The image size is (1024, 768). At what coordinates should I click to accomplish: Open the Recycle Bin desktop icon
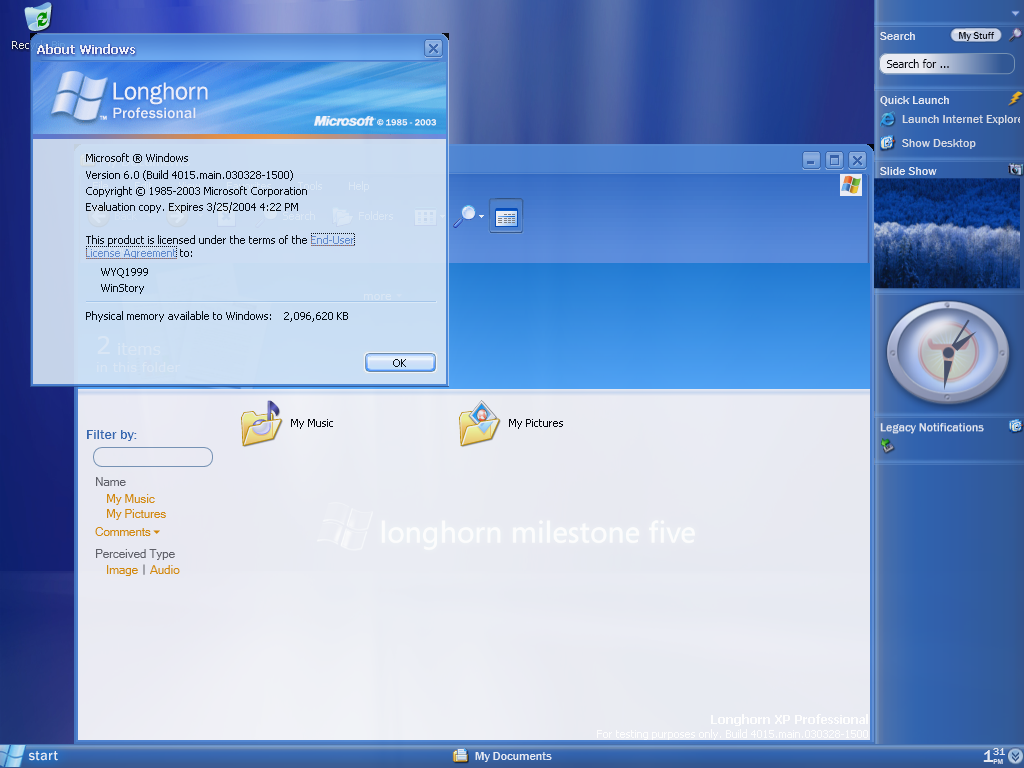pos(39,18)
